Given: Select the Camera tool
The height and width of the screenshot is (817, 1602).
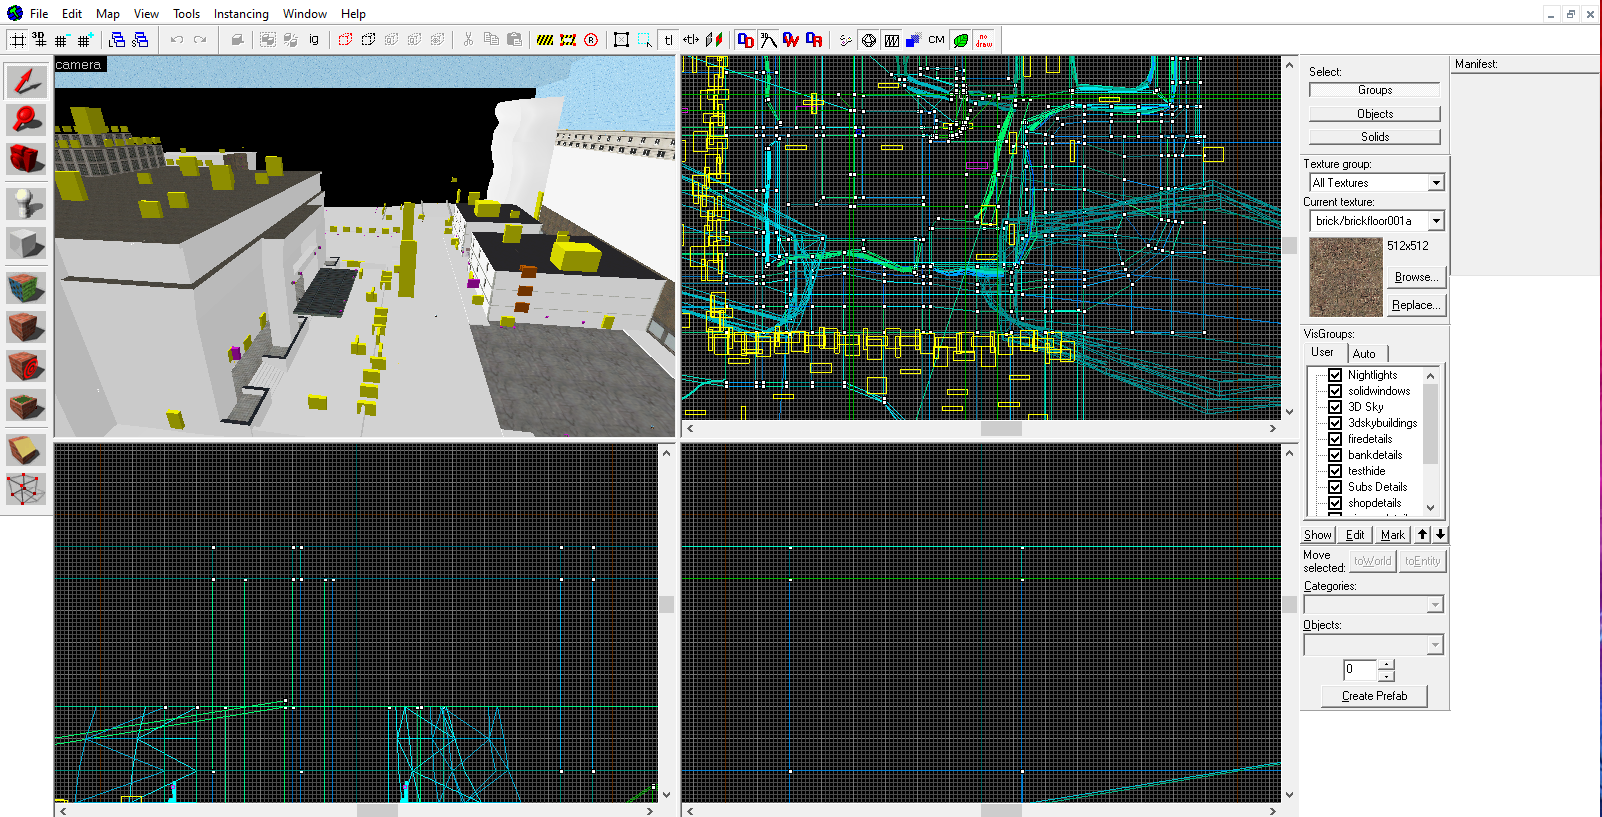Looking at the screenshot, I should click(x=26, y=159).
